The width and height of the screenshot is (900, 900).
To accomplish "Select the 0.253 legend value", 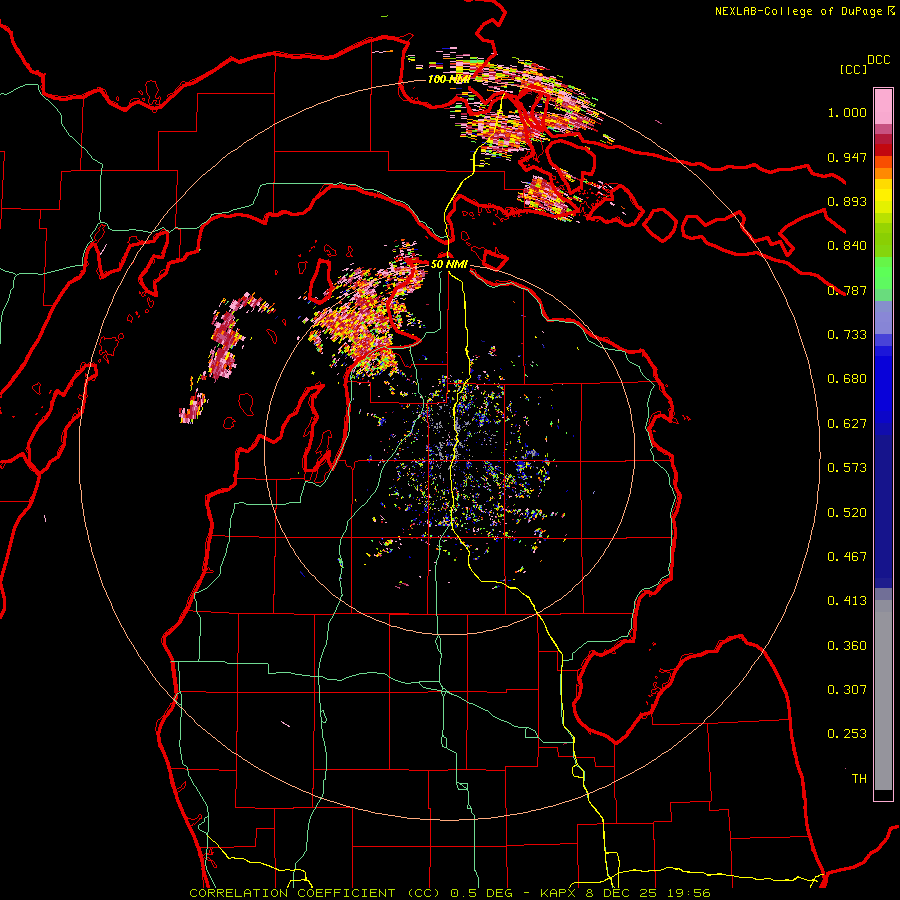I will click(847, 734).
